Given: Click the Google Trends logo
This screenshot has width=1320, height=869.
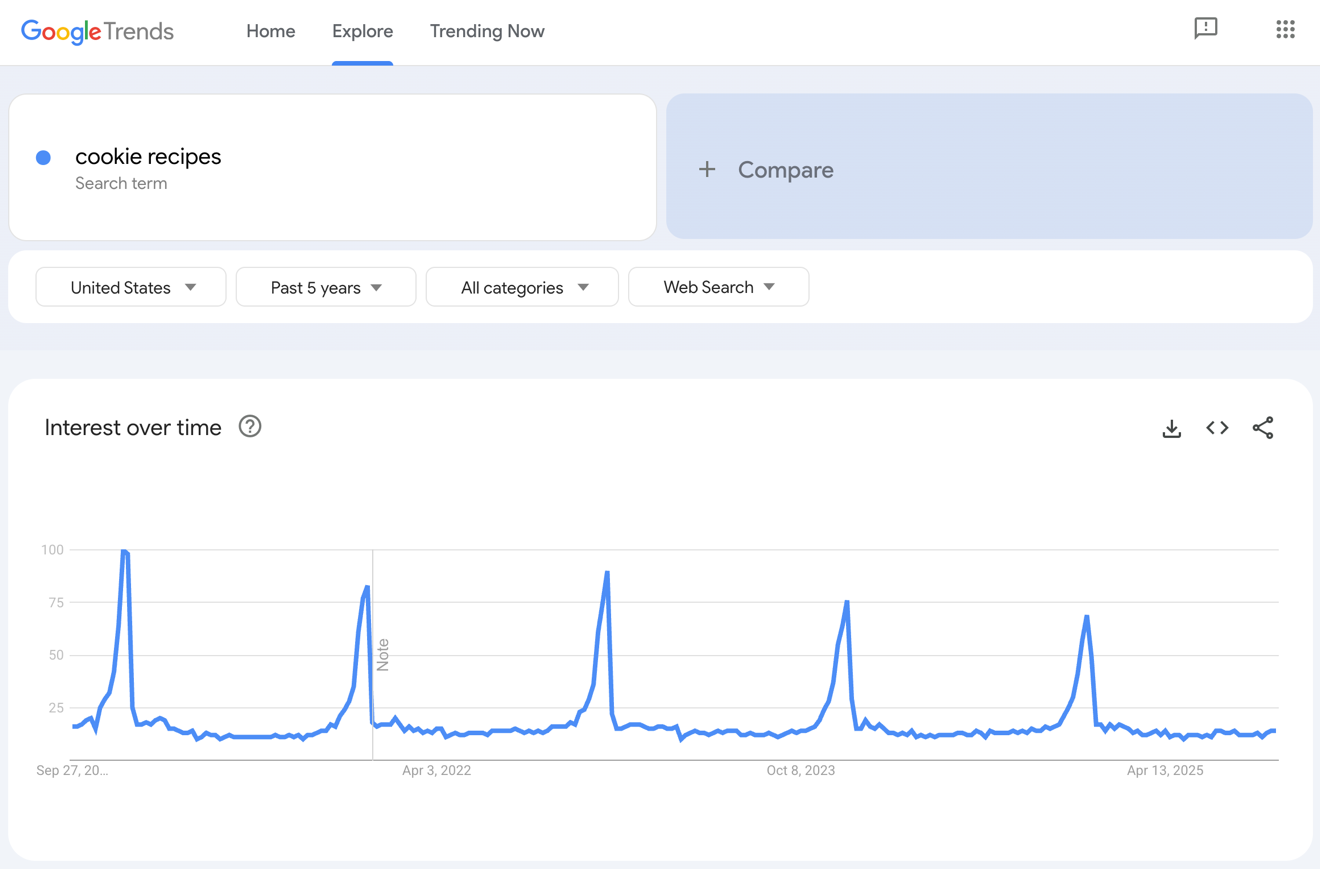Looking at the screenshot, I should pos(96,31).
